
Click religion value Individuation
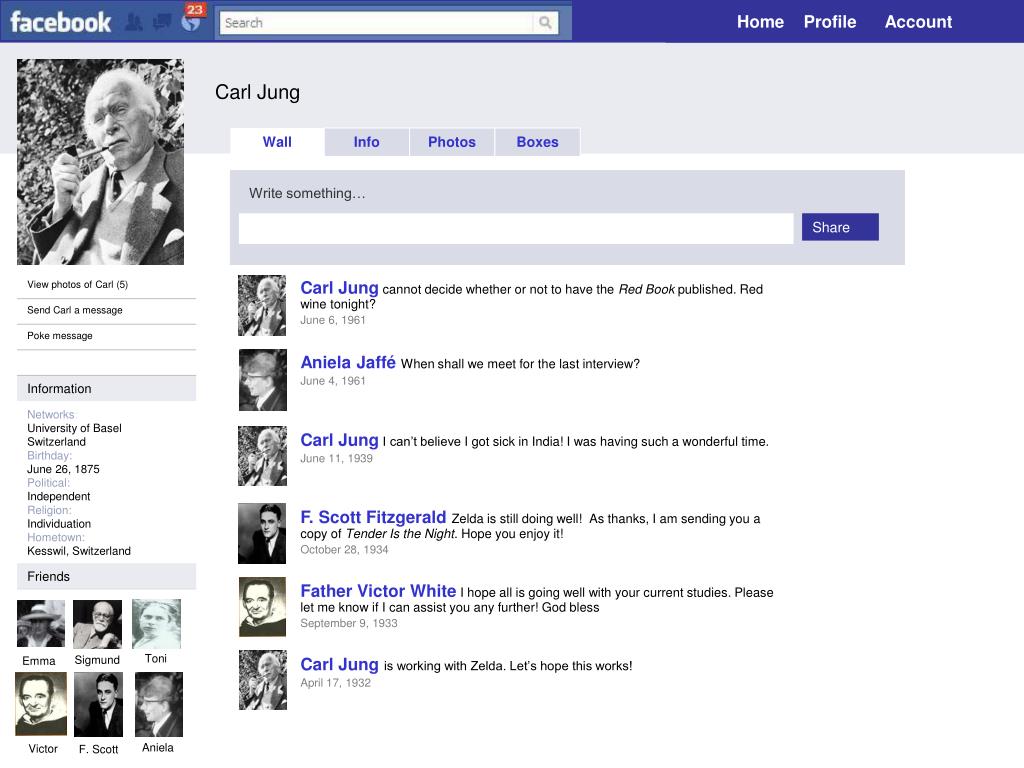pos(59,524)
